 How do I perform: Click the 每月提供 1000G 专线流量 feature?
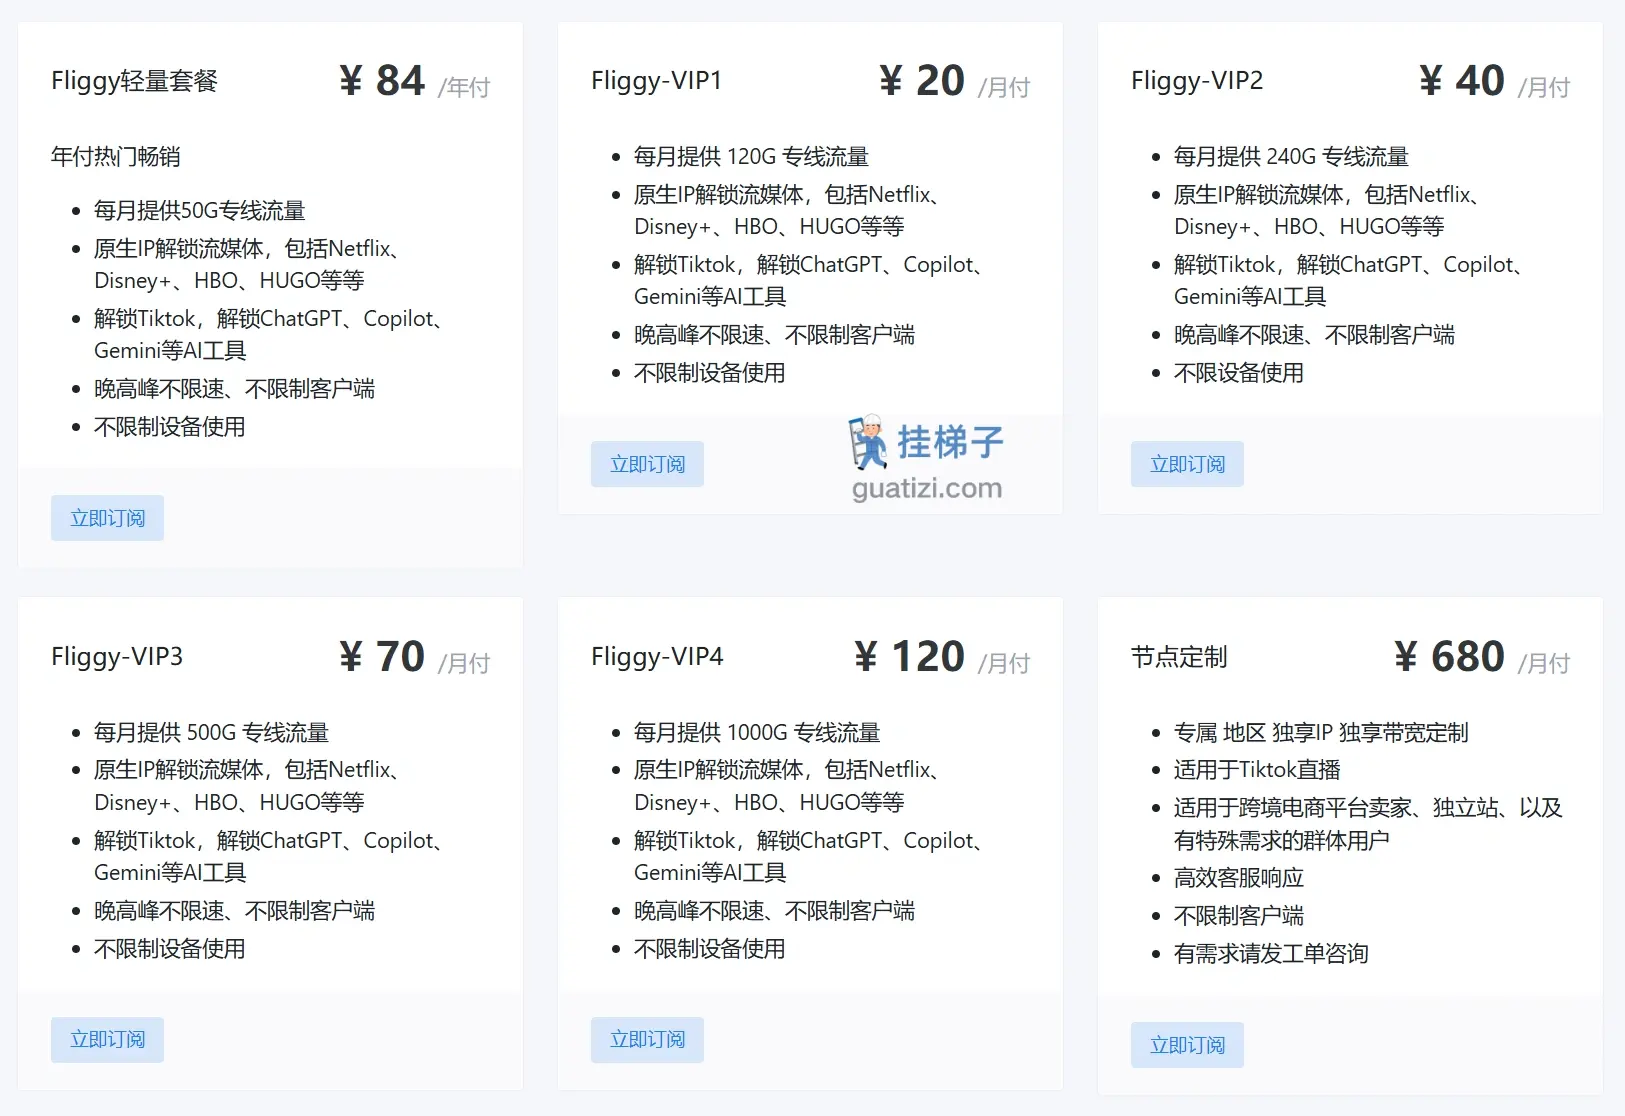757,733
